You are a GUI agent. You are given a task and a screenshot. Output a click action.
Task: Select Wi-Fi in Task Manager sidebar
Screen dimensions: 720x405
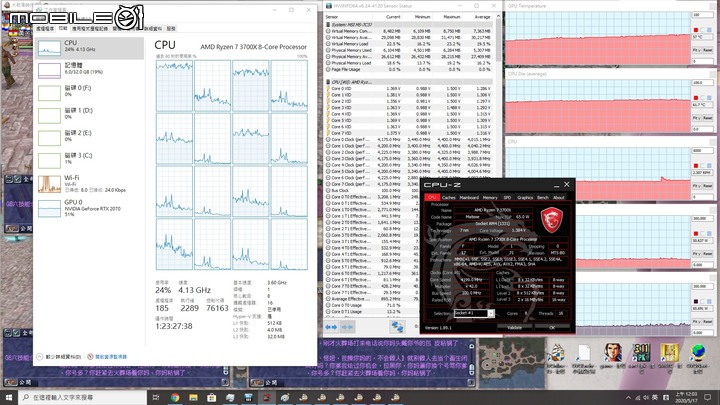point(90,184)
